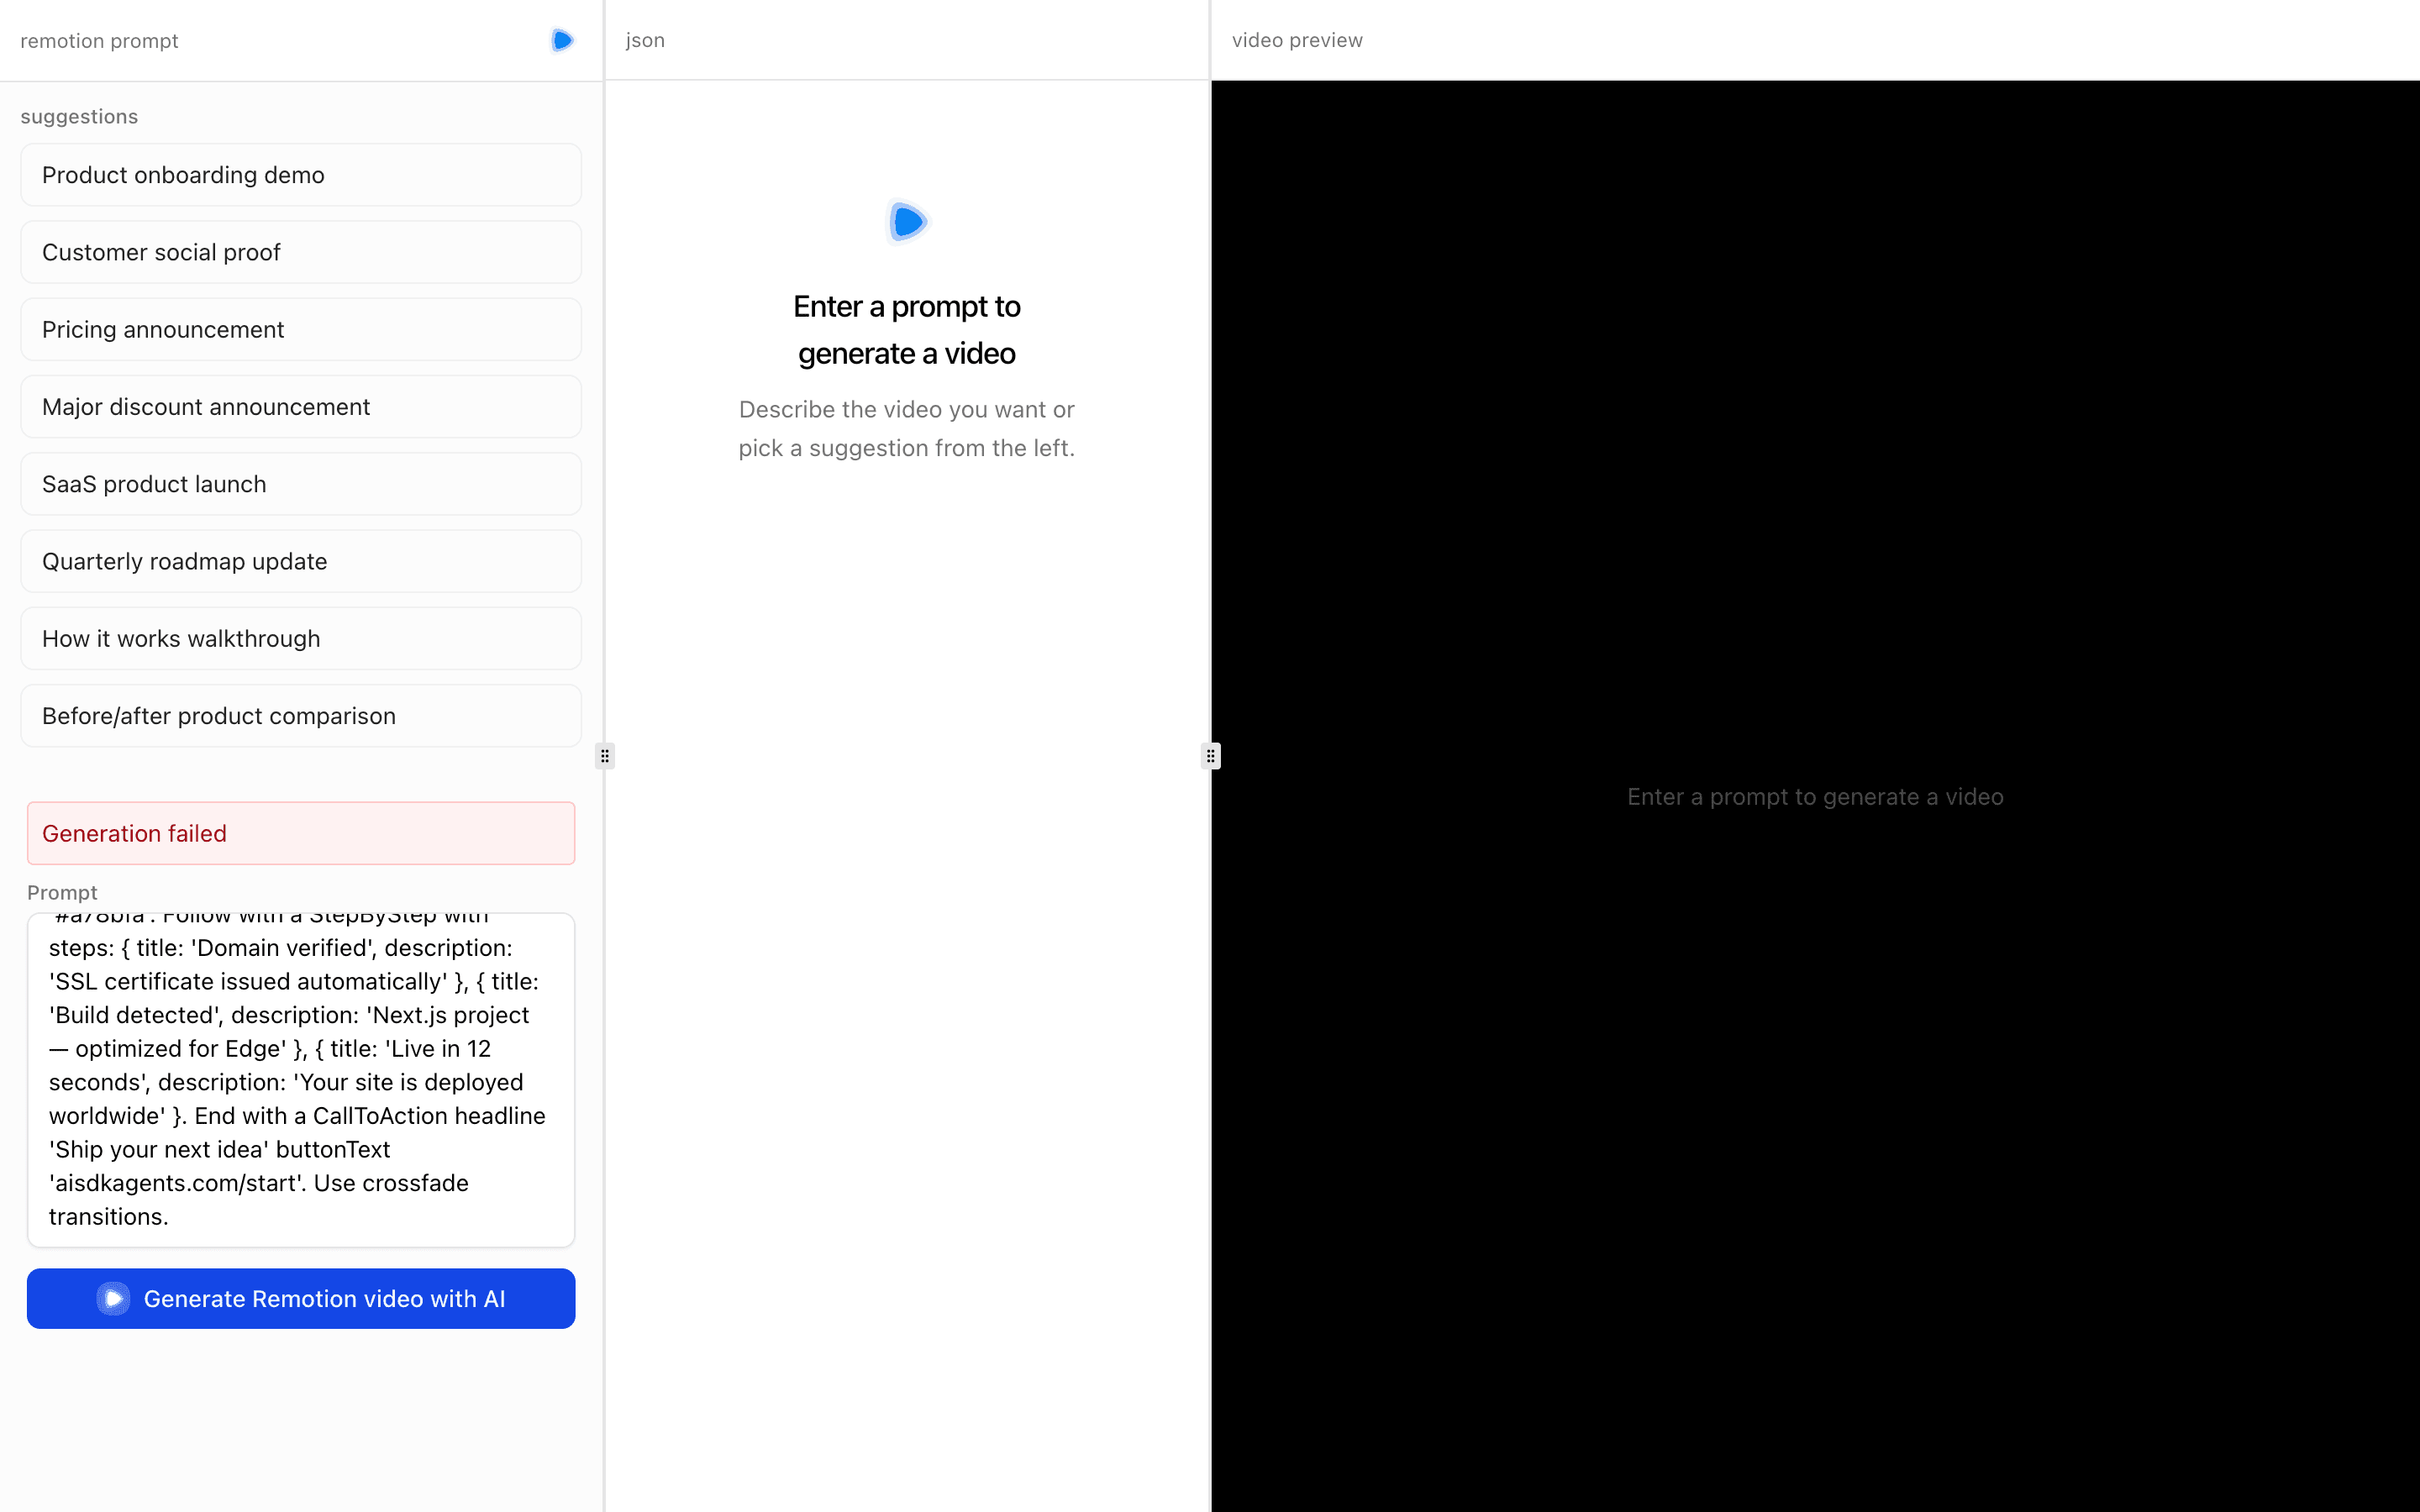The width and height of the screenshot is (2420, 1512).
Task: Click "Generate Remotion video with AI"
Action: point(300,1298)
